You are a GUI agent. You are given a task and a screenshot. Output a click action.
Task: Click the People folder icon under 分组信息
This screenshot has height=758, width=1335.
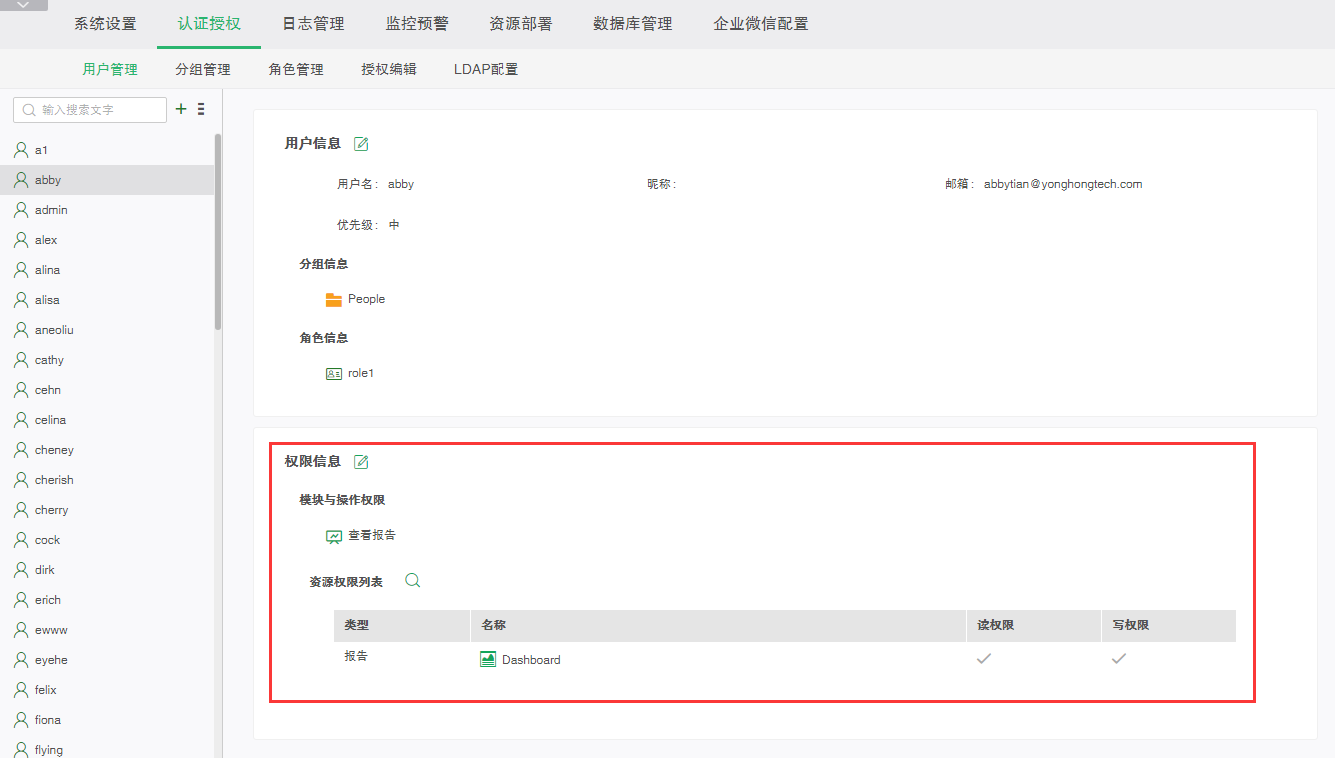pyautogui.click(x=333, y=298)
